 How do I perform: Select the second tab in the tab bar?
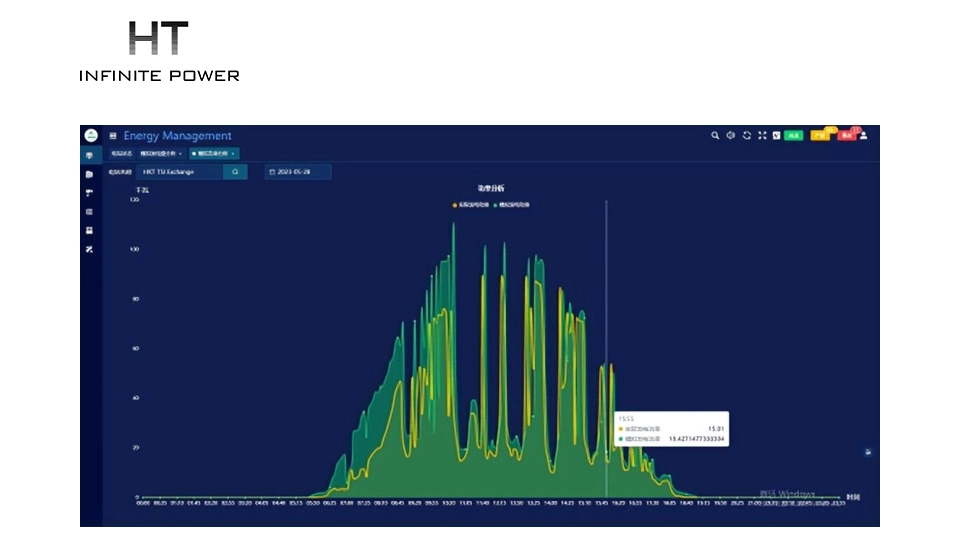point(160,154)
